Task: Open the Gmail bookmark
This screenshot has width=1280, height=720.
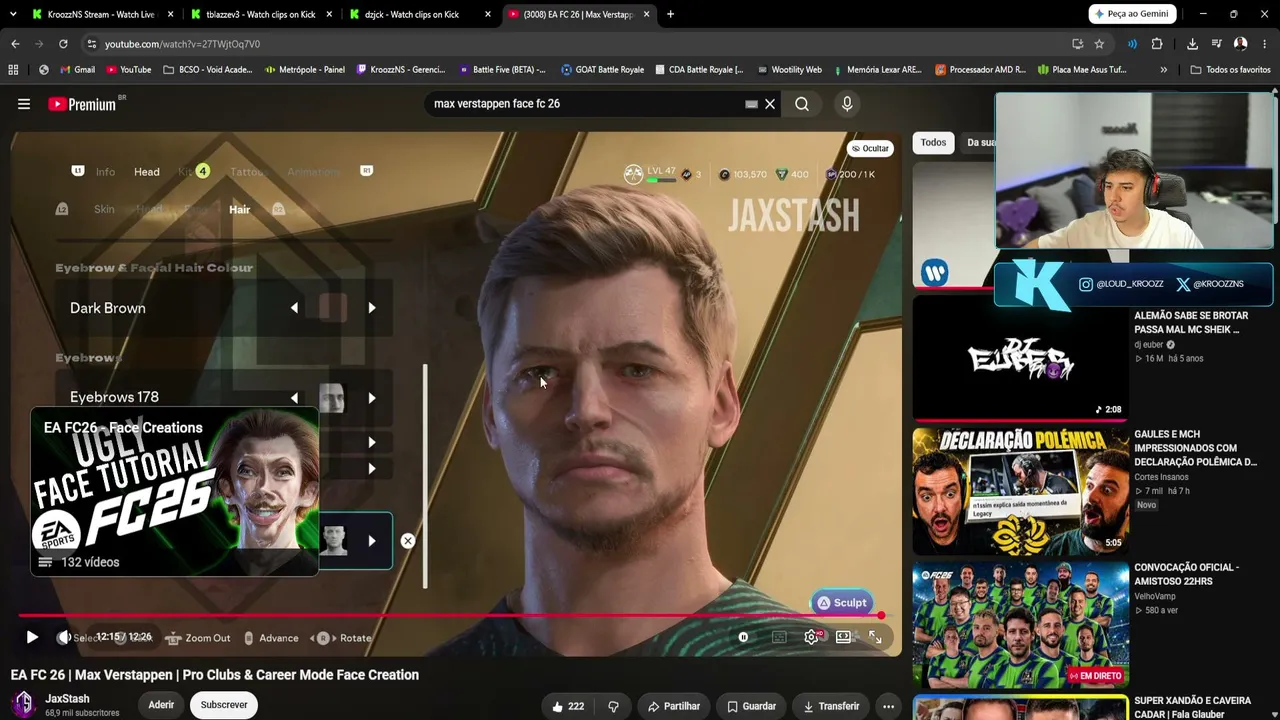Action: pos(77,70)
